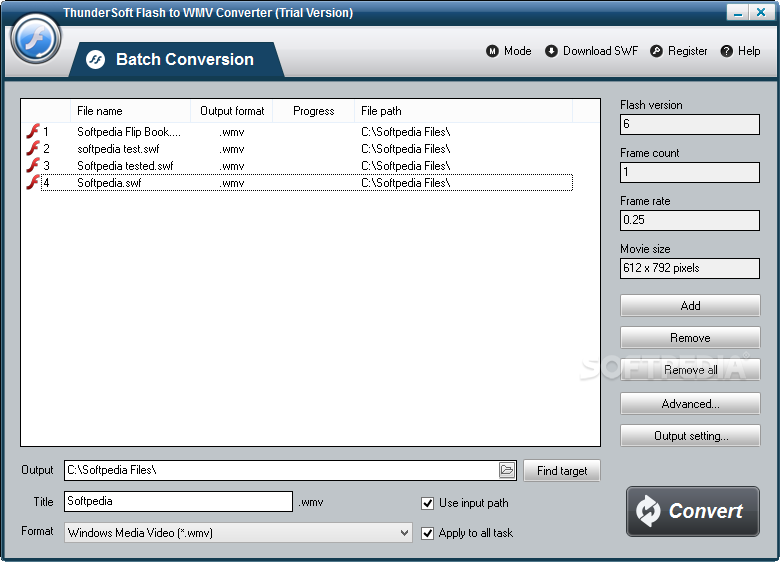This screenshot has width=780, height=562.
Task: Click the Batch Conversion tab icon
Action: [95, 59]
